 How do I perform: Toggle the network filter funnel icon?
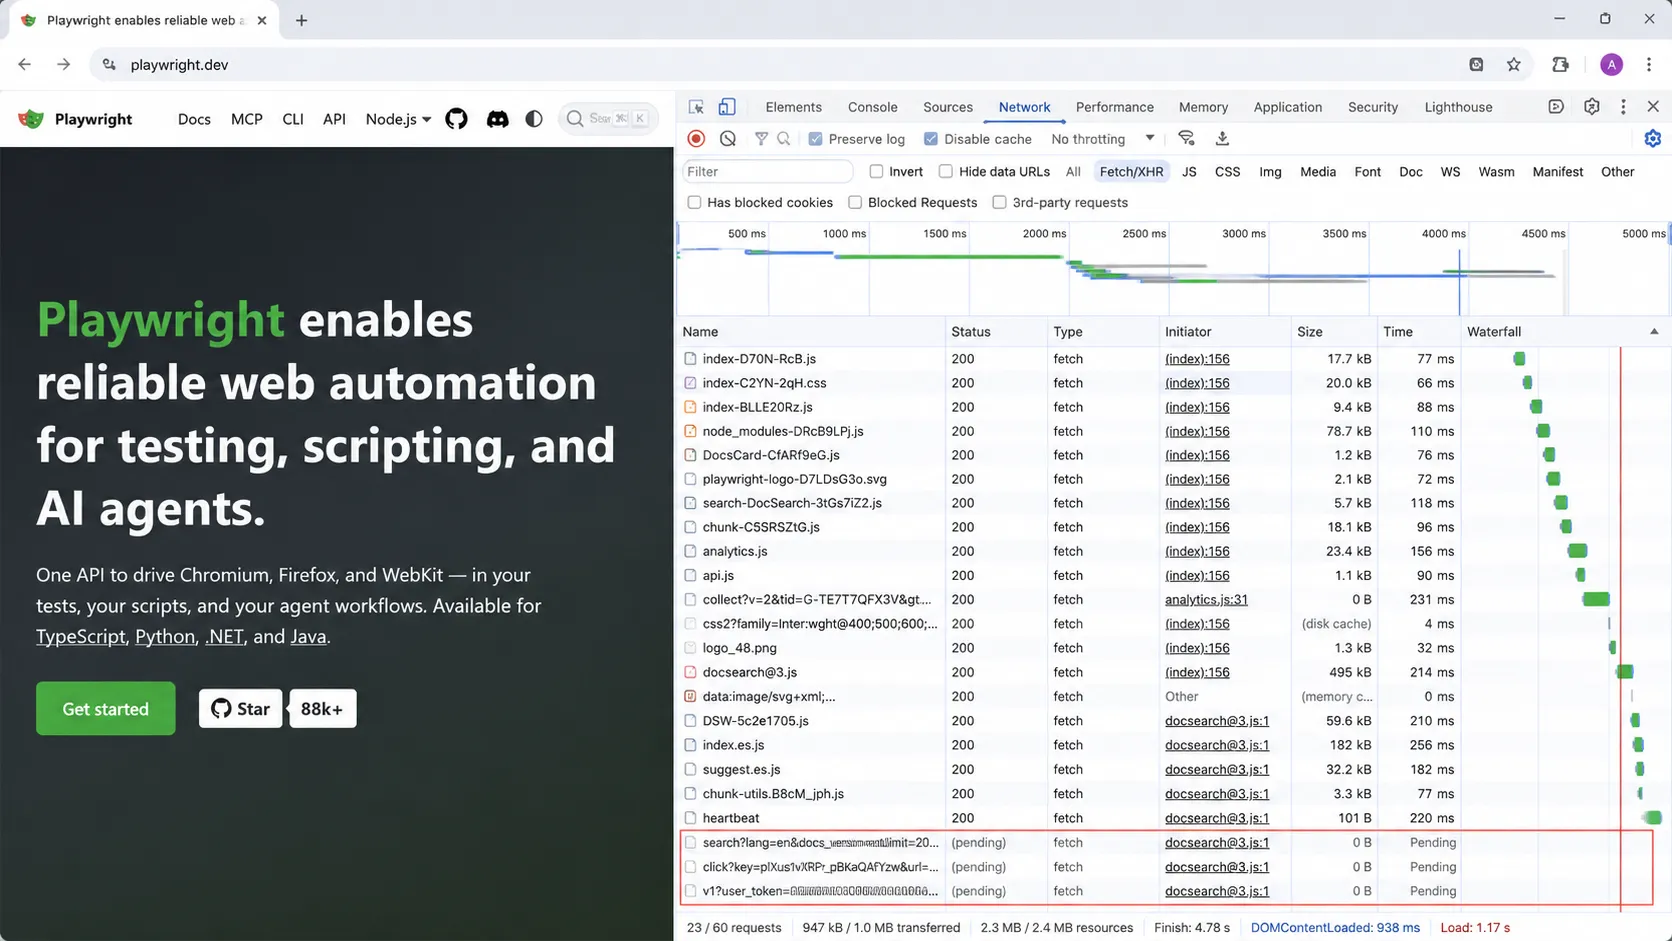pos(761,139)
